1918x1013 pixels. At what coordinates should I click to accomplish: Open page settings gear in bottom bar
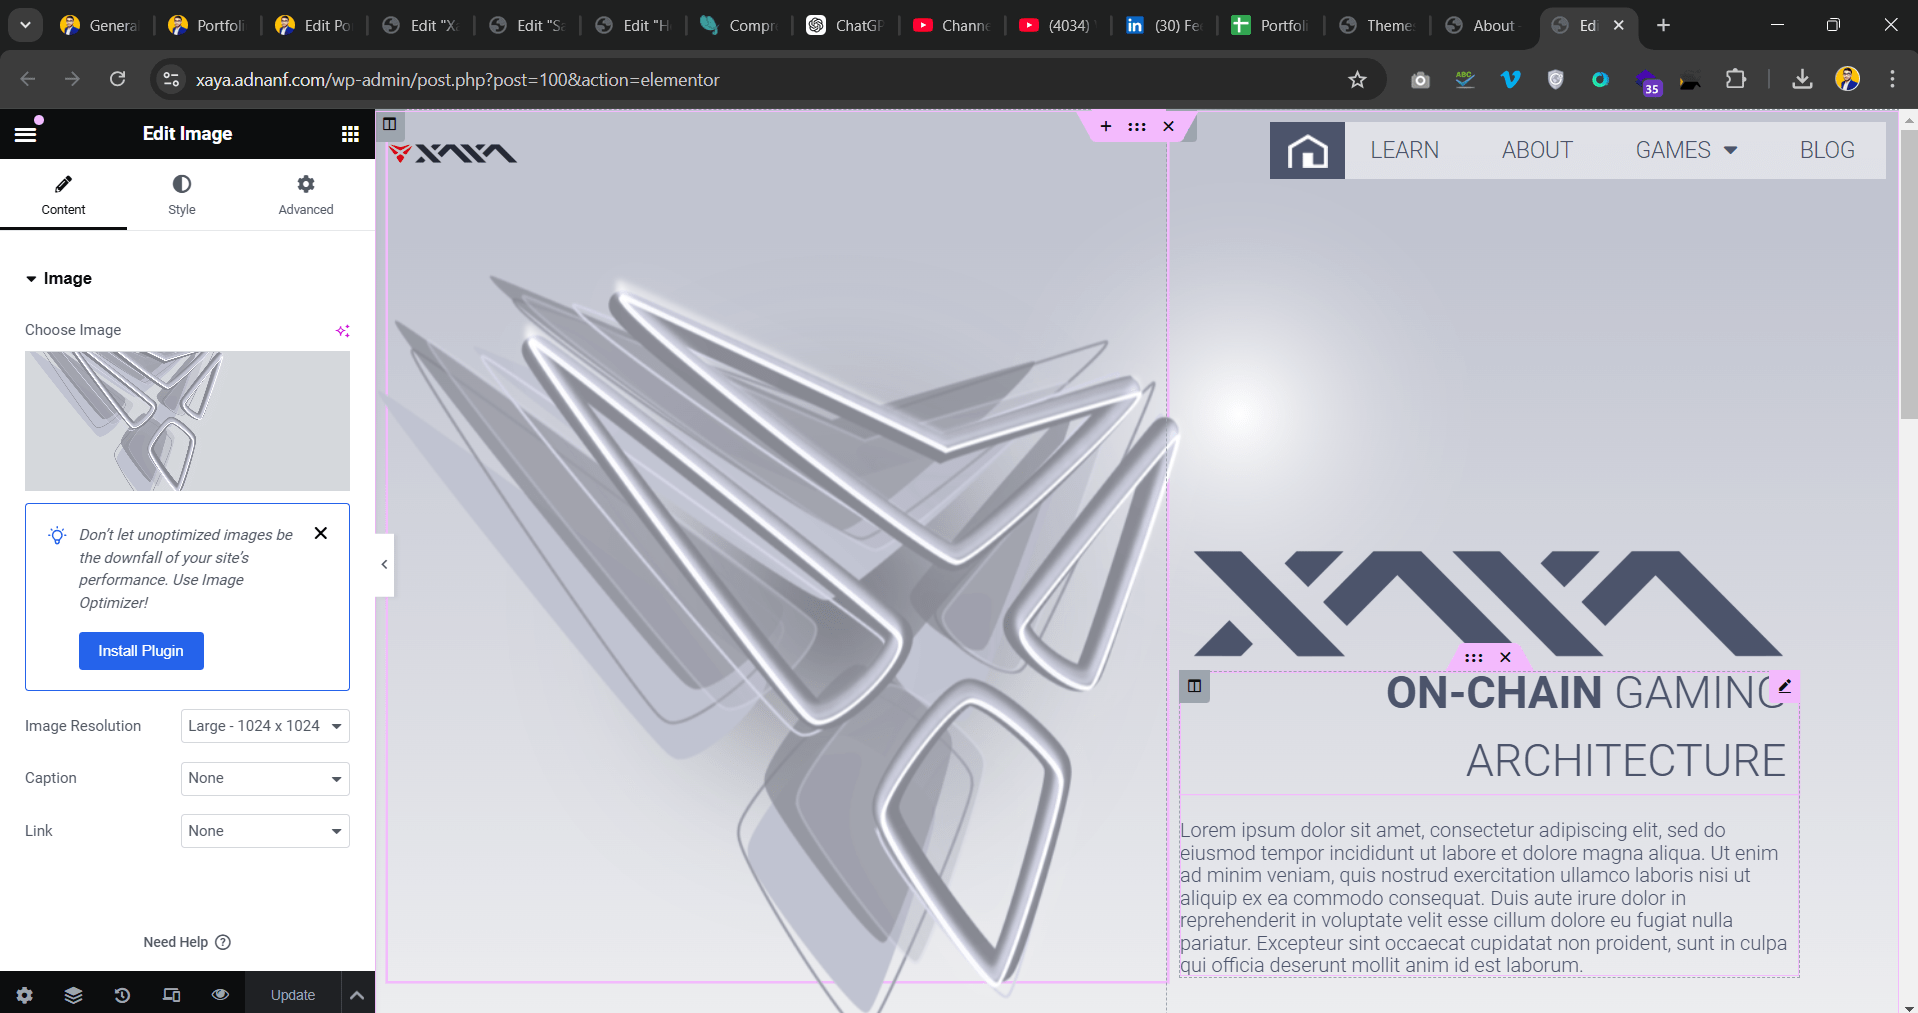25,995
